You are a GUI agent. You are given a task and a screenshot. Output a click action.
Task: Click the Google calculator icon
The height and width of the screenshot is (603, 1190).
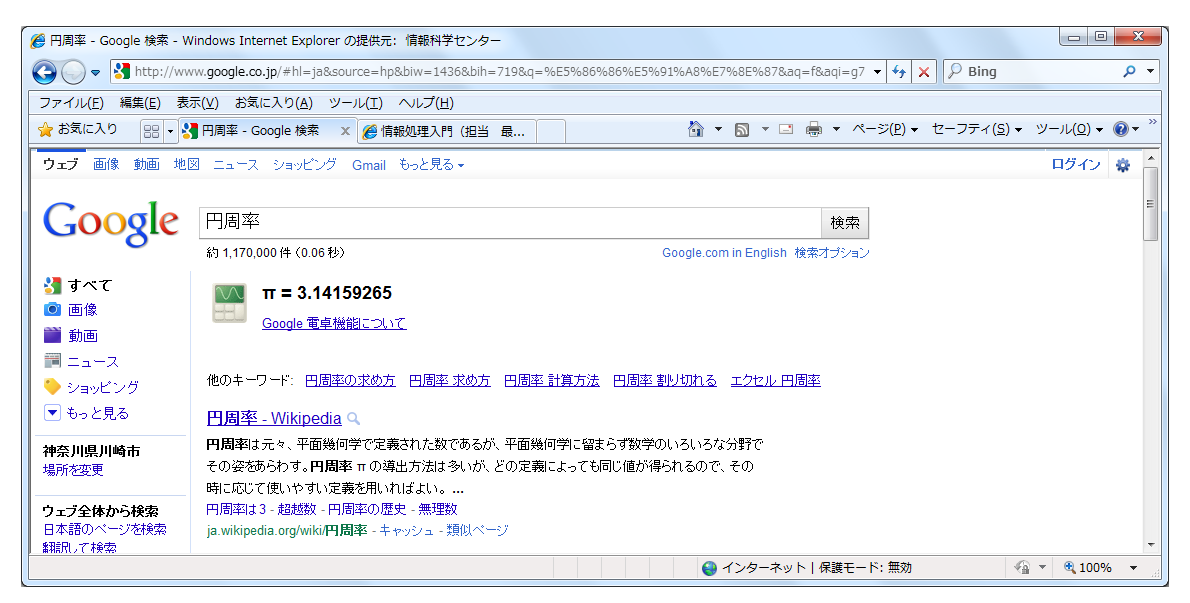tap(229, 303)
